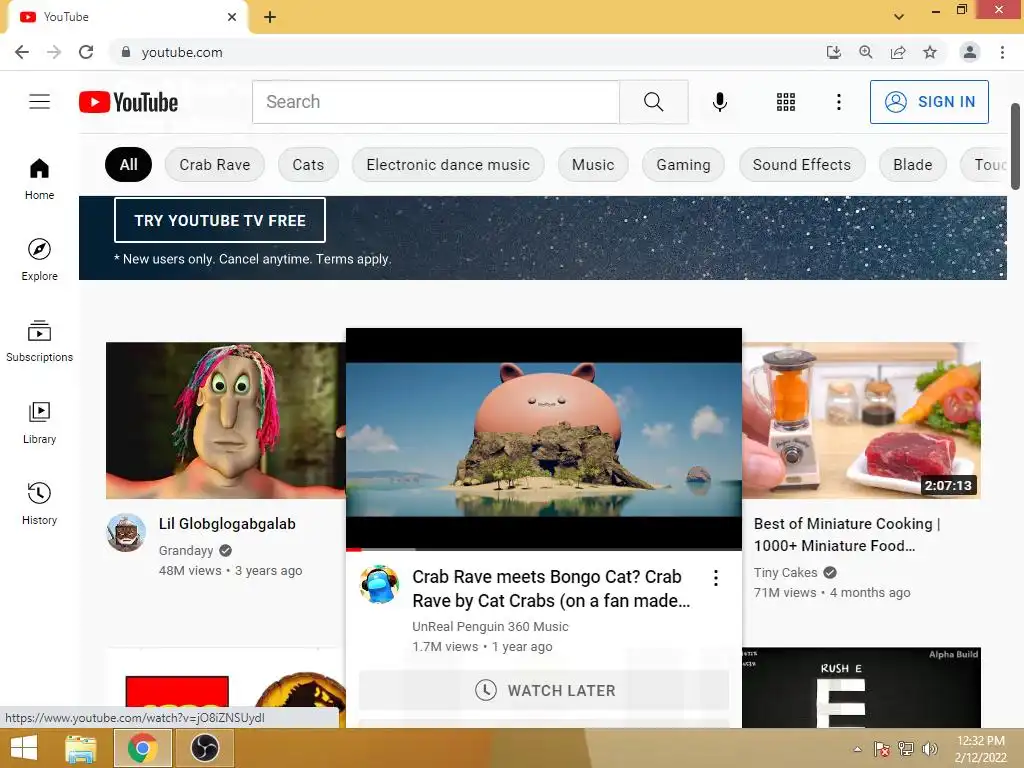This screenshot has height=768, width=1024.
Task: Open YouTube settings three-dot menu
Action: coord(839,102)
